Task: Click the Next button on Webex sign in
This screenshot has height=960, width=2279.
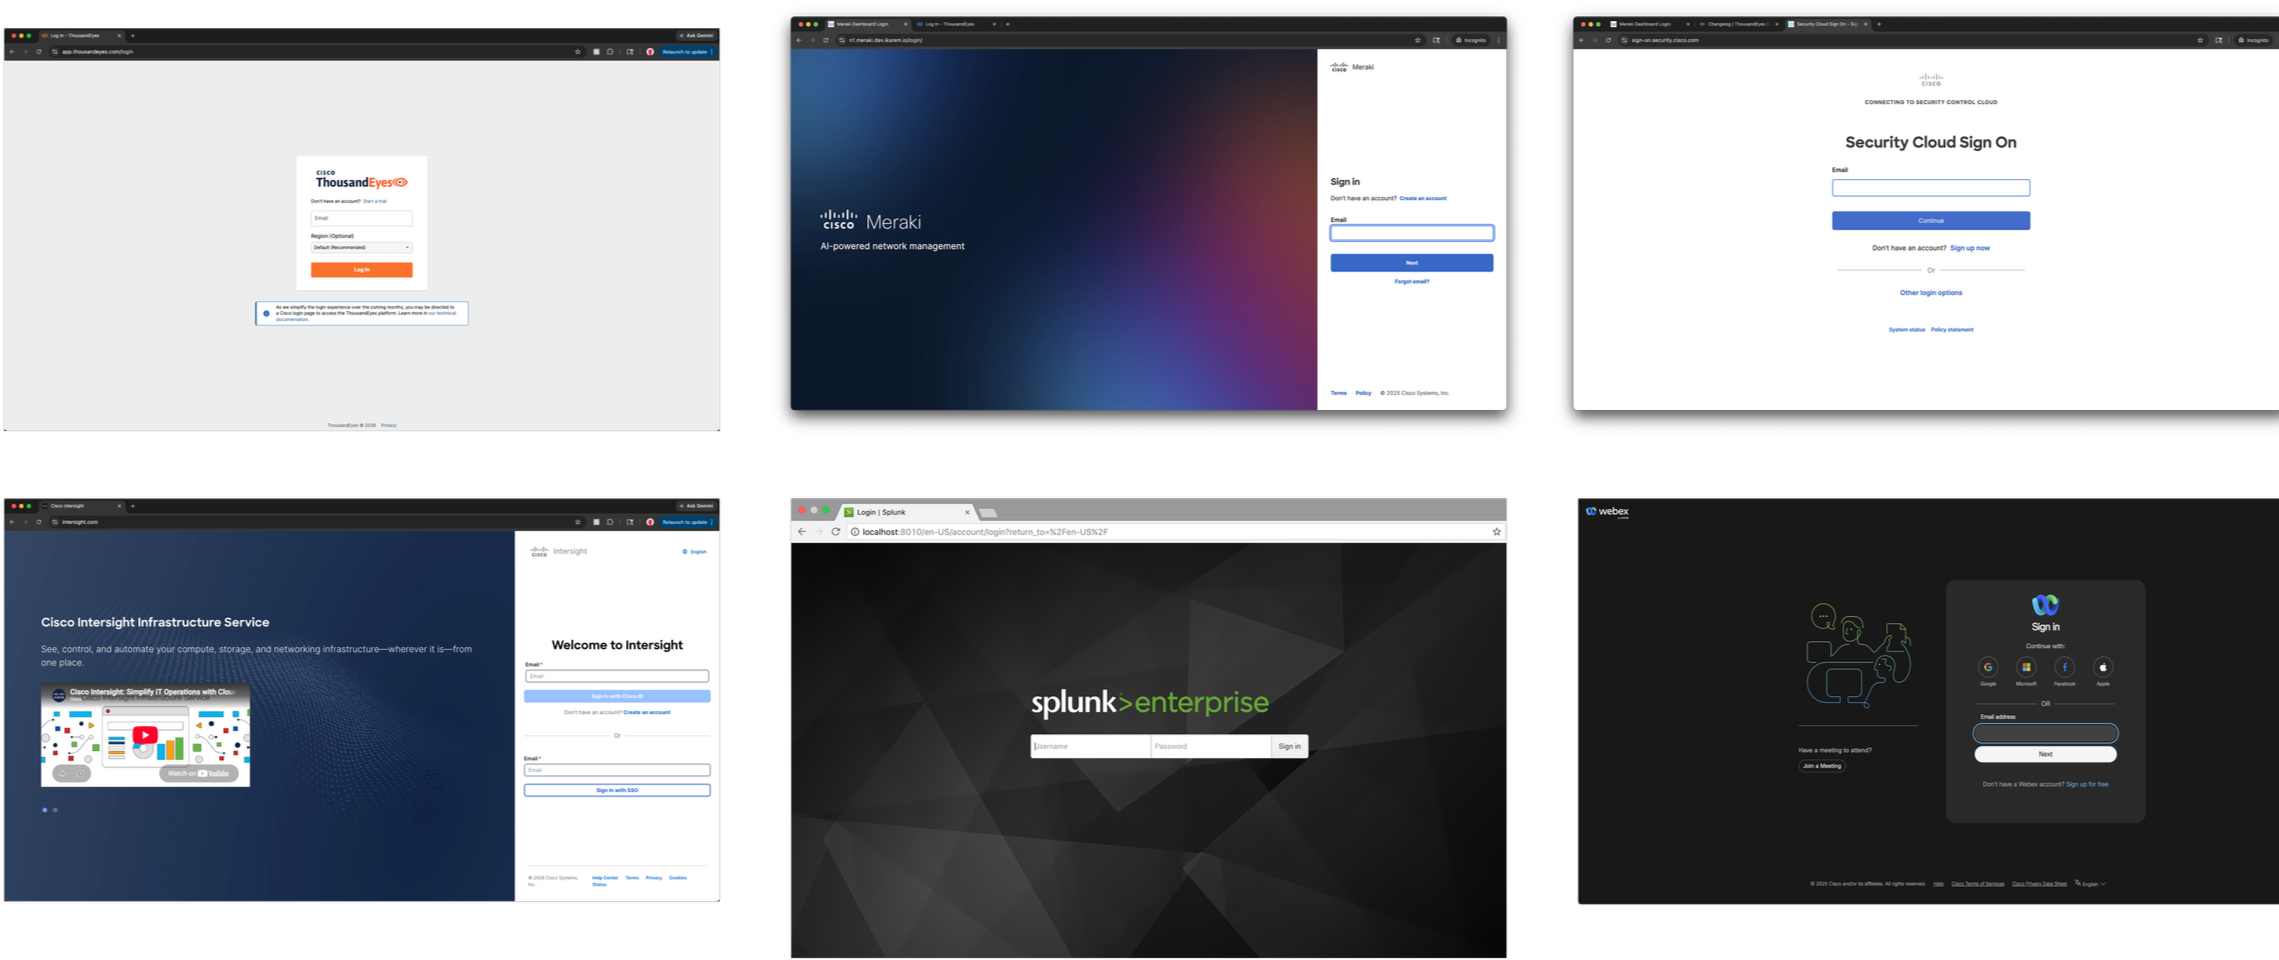Action: click(2045, 754)
